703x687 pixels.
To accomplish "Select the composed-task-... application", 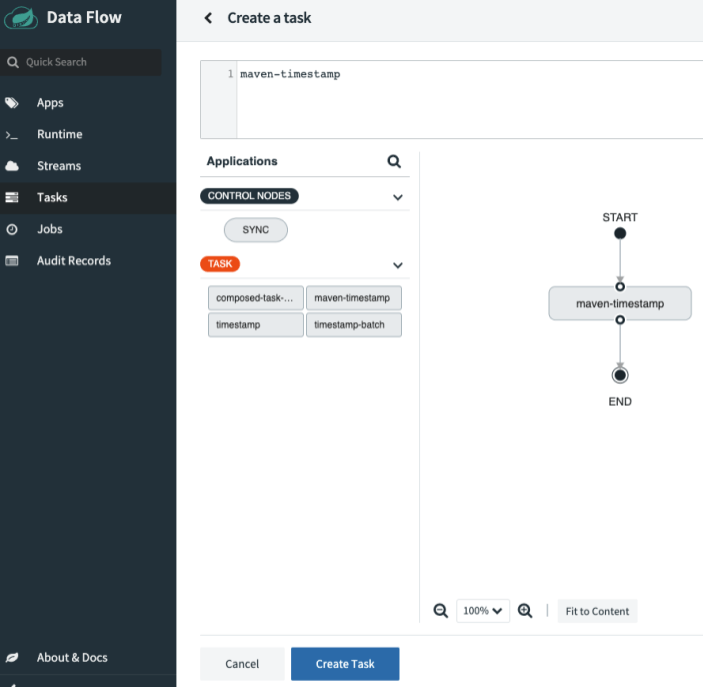I will [x=256, y=298].
